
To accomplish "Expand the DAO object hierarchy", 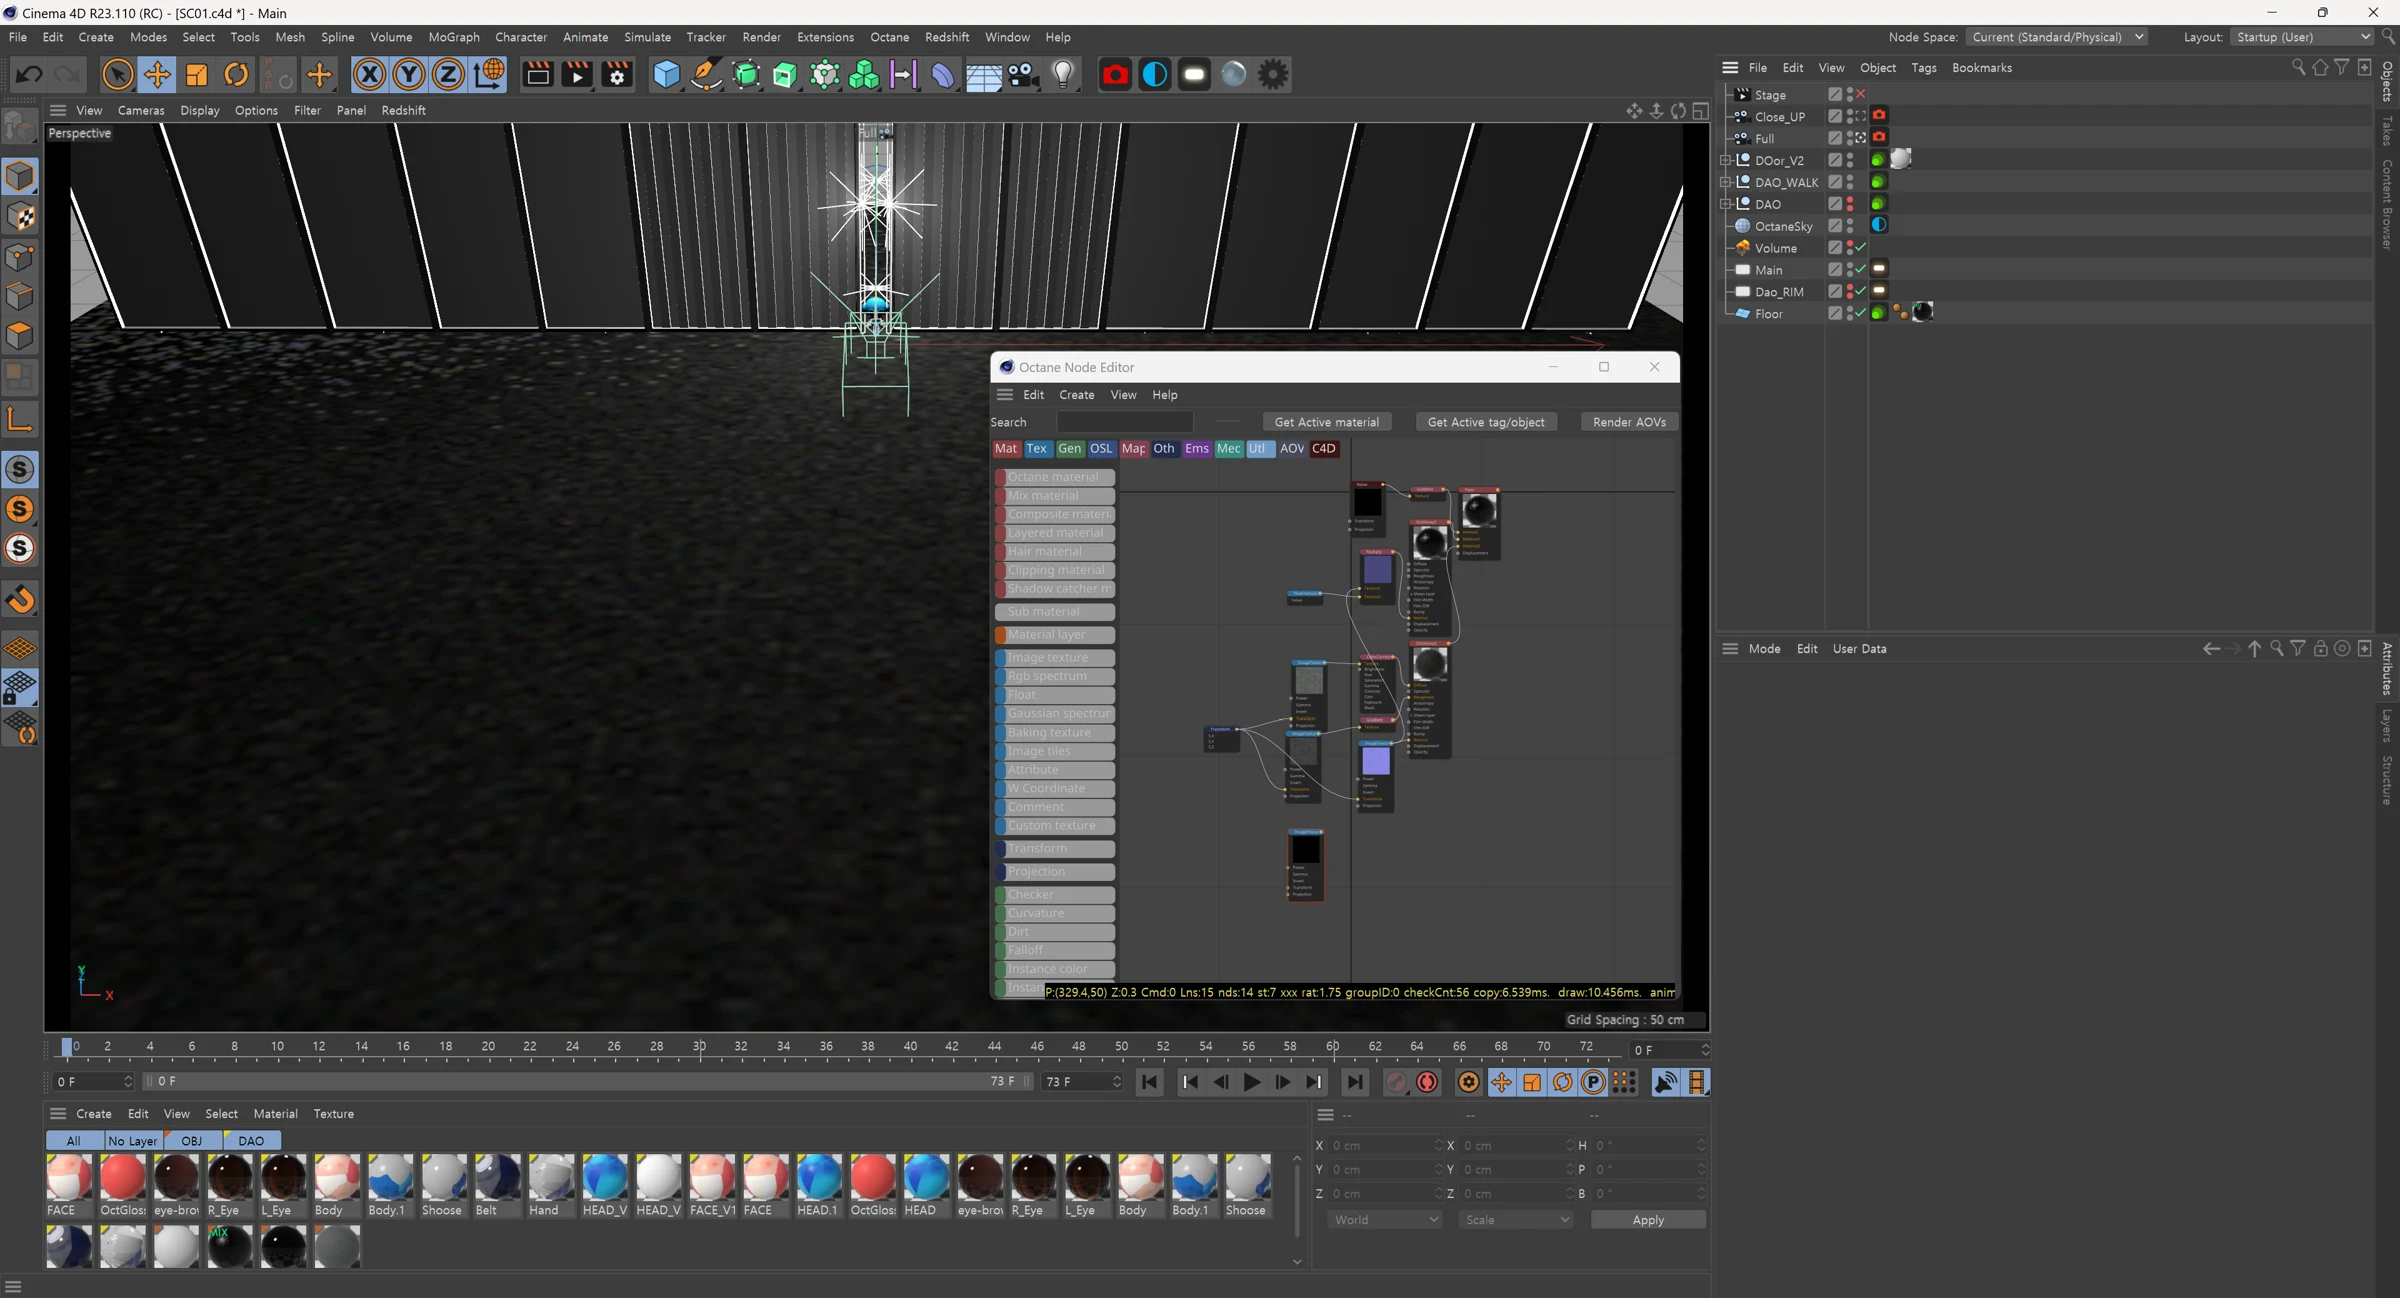I will point(1726,204).
